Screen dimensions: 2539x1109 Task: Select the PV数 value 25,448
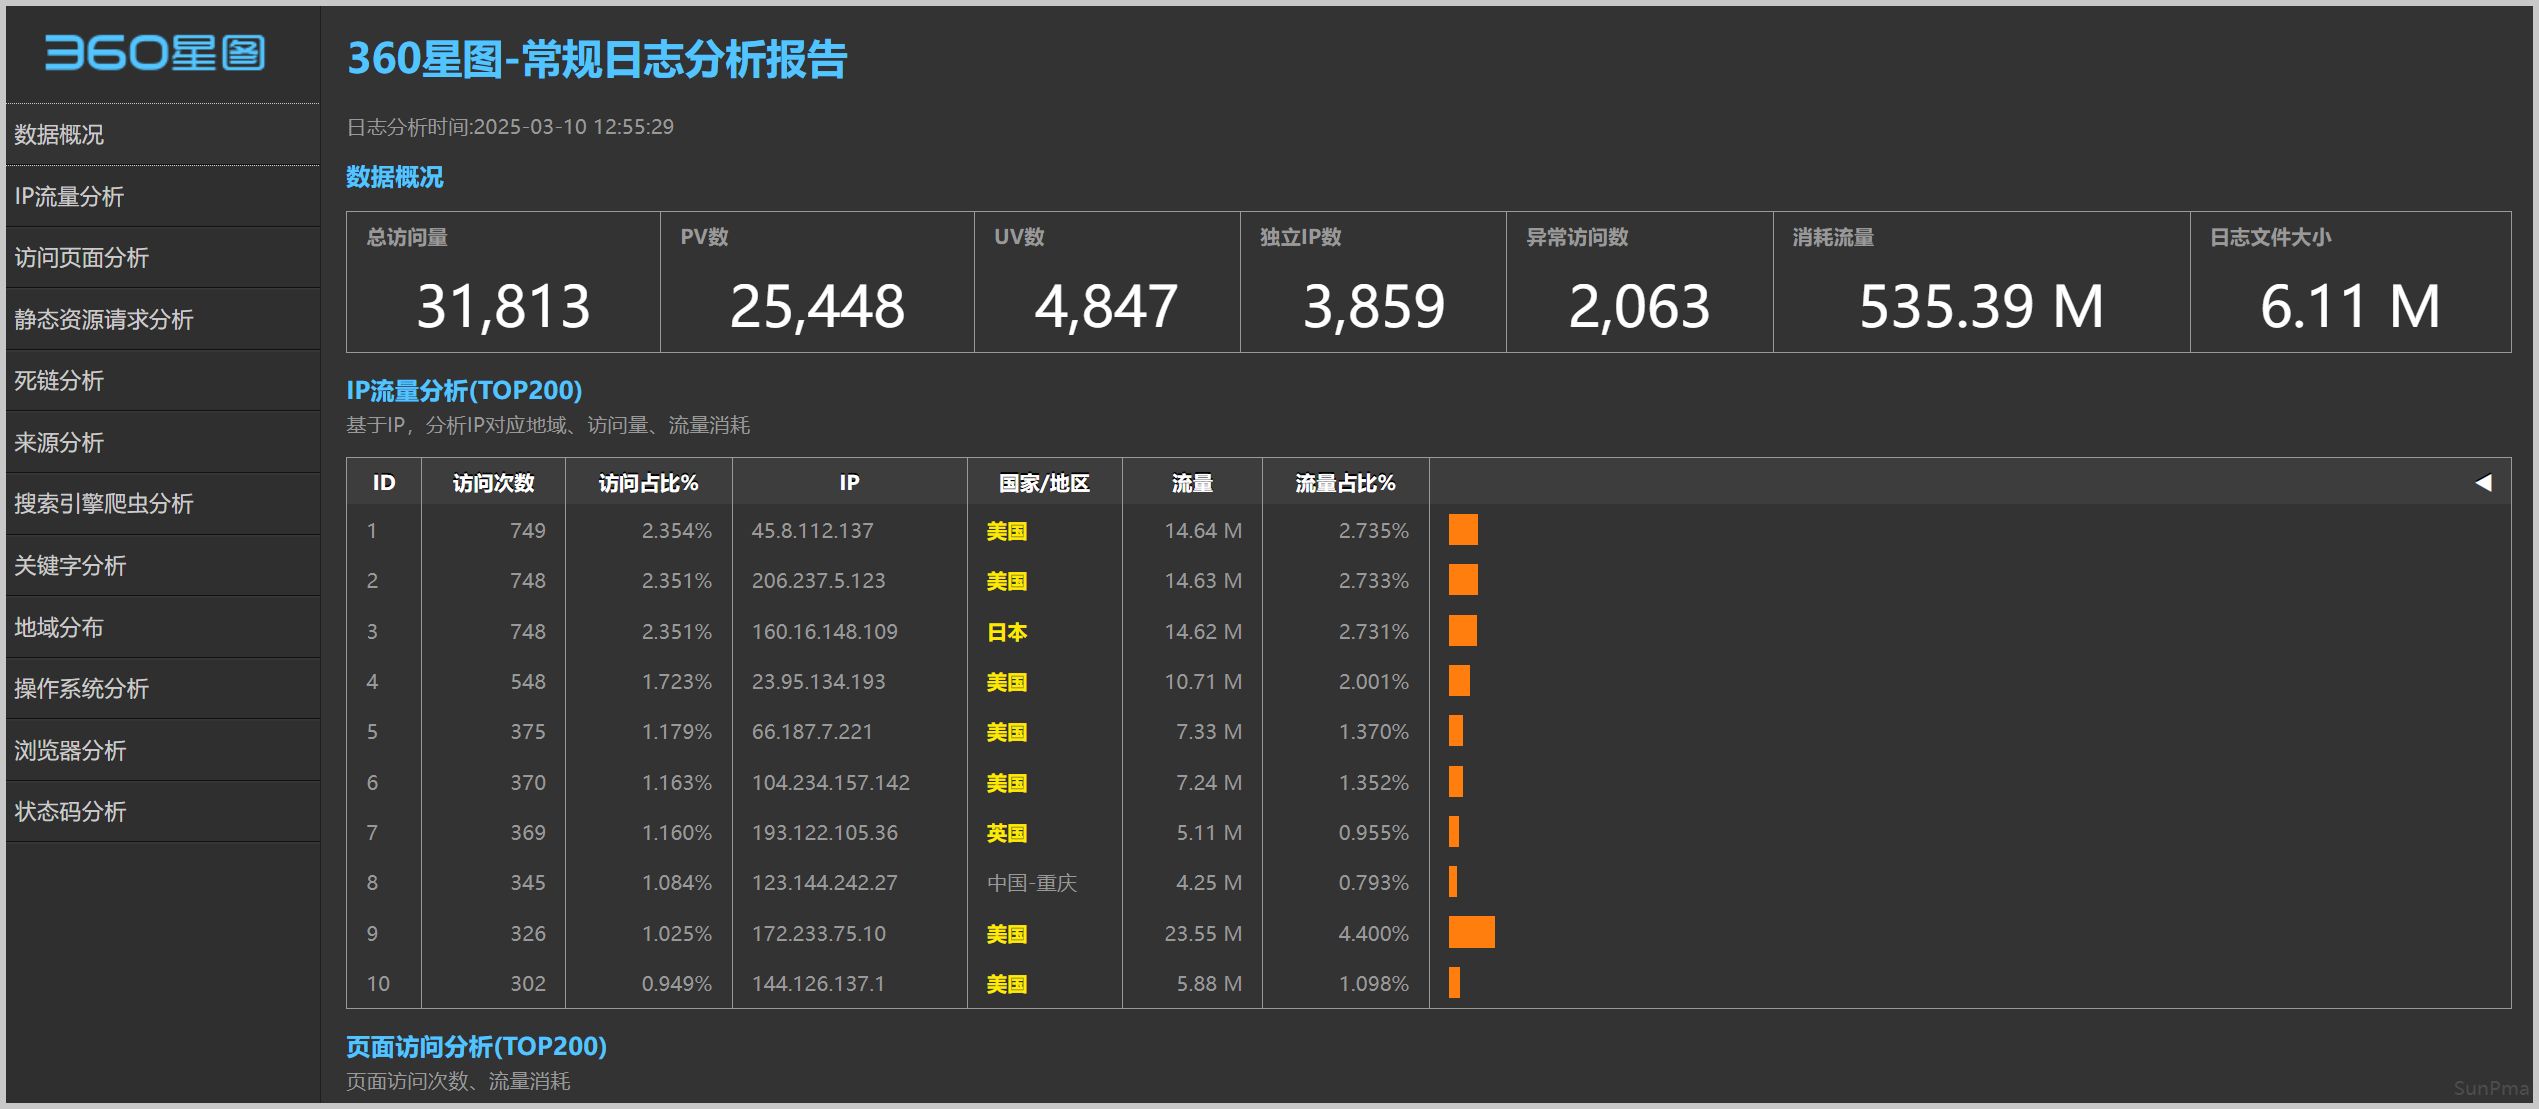pyautogui.click(x=818, y=306)
